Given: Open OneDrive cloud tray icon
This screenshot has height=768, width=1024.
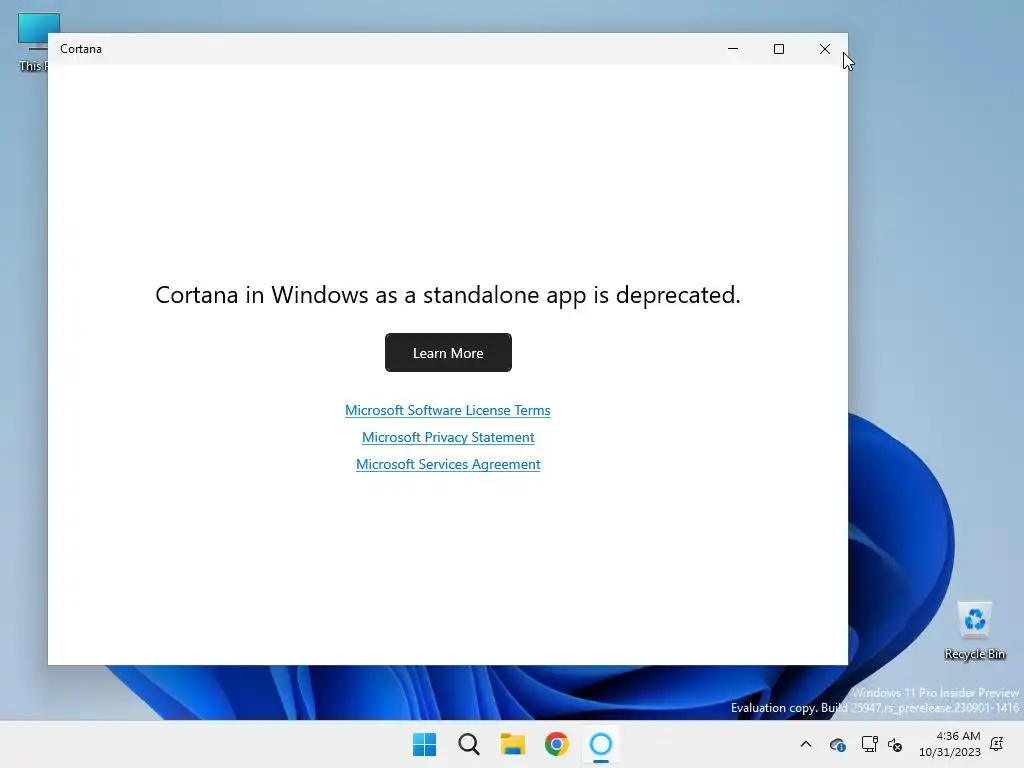Looking at the screenshot, I should pyautogui.click(x=837, y=744).
